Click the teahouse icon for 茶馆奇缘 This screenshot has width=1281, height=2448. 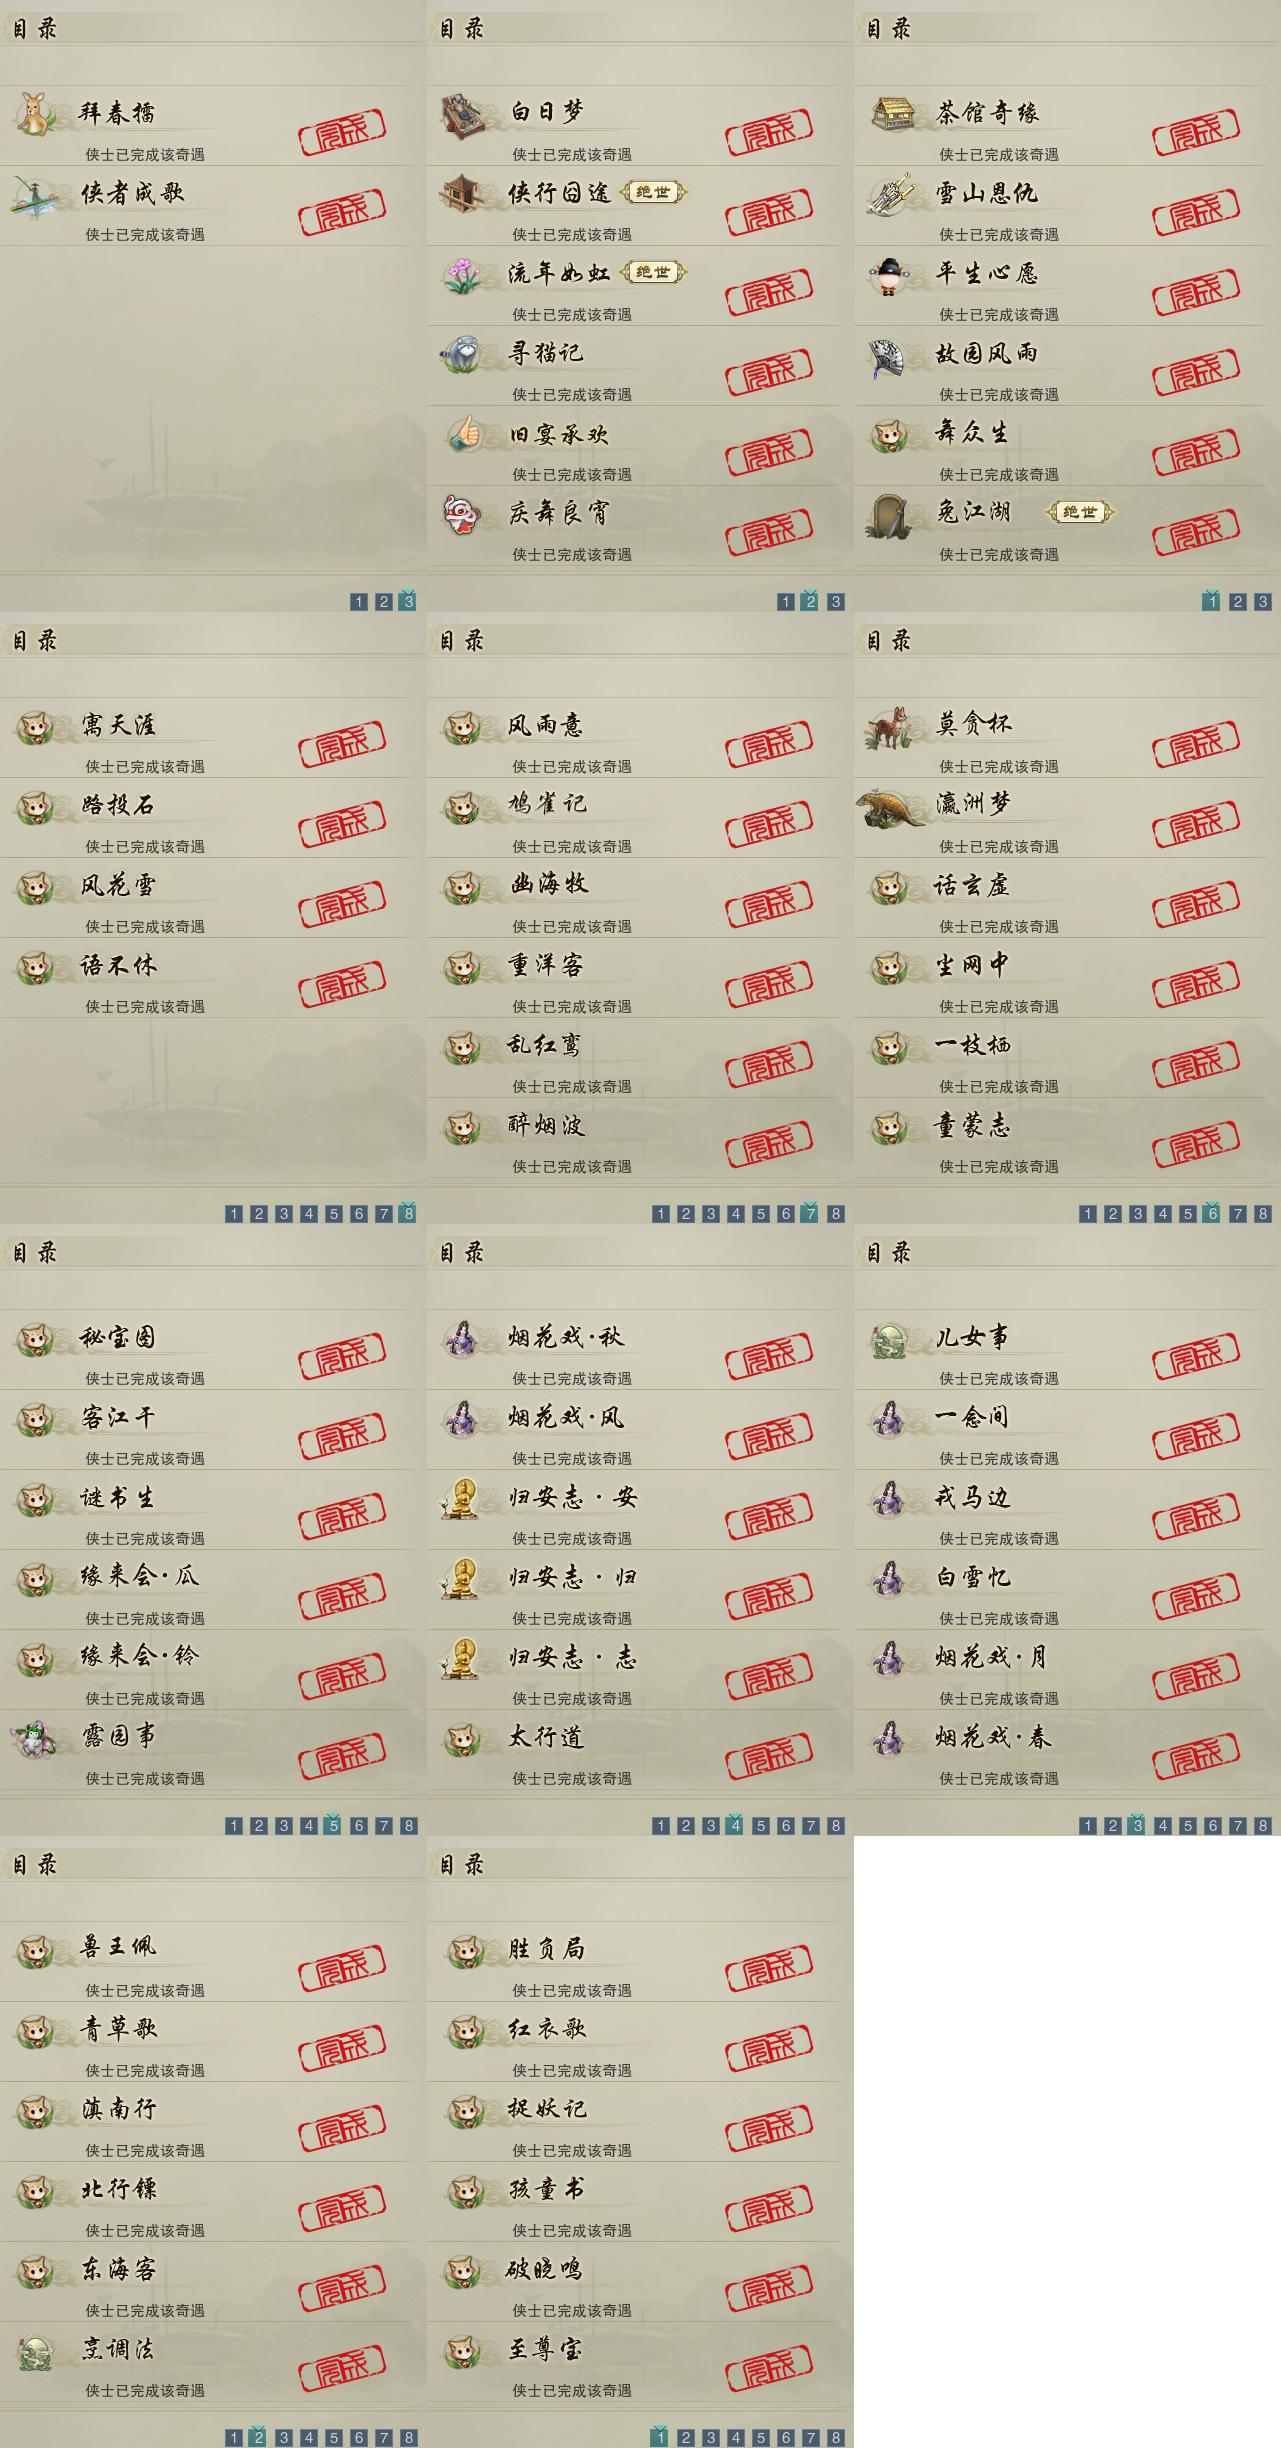click(890, 112)
